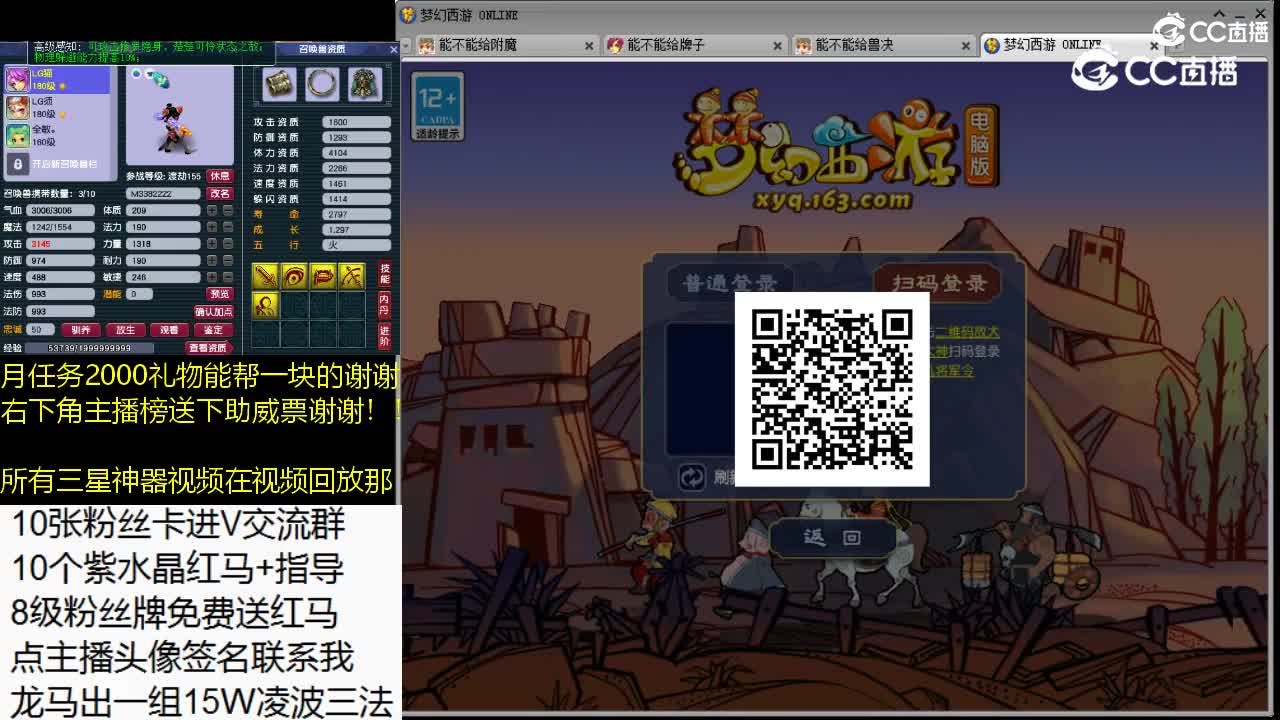This screenshot has height=720, width=1280.
Task: Open the 普通登录 login tab
Action: [x=729, y=283]
